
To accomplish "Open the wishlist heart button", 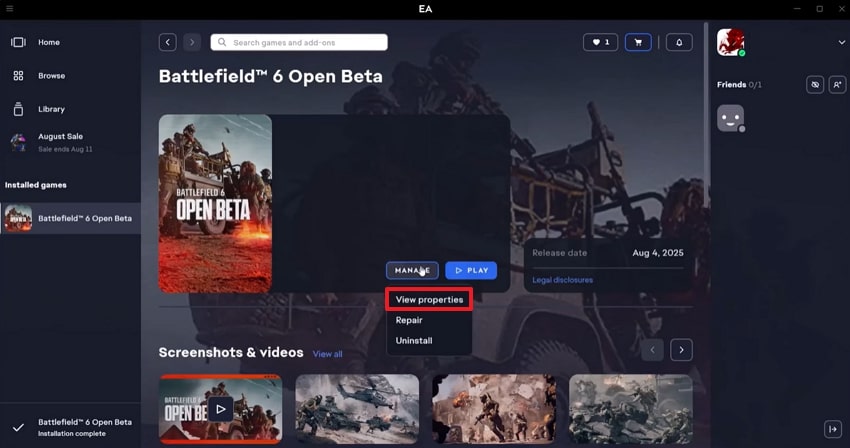I will tap(600, 42).
